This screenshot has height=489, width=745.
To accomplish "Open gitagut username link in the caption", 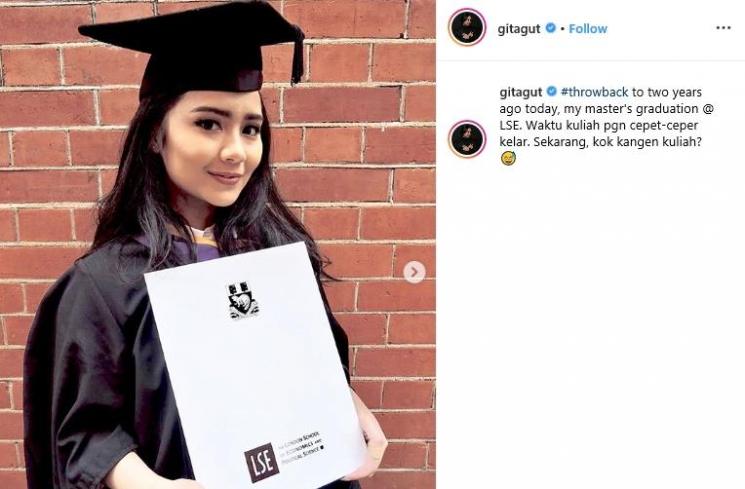I will pos(521,92).
